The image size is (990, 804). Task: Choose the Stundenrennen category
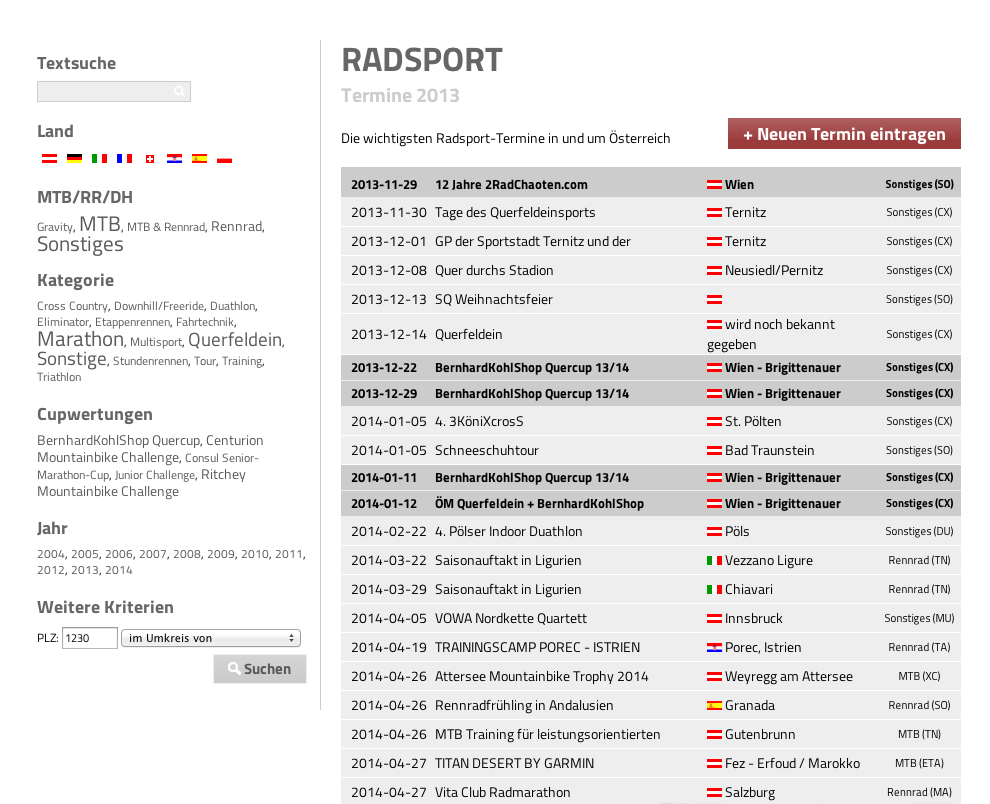pyautogui.click(x=150, y=361)
